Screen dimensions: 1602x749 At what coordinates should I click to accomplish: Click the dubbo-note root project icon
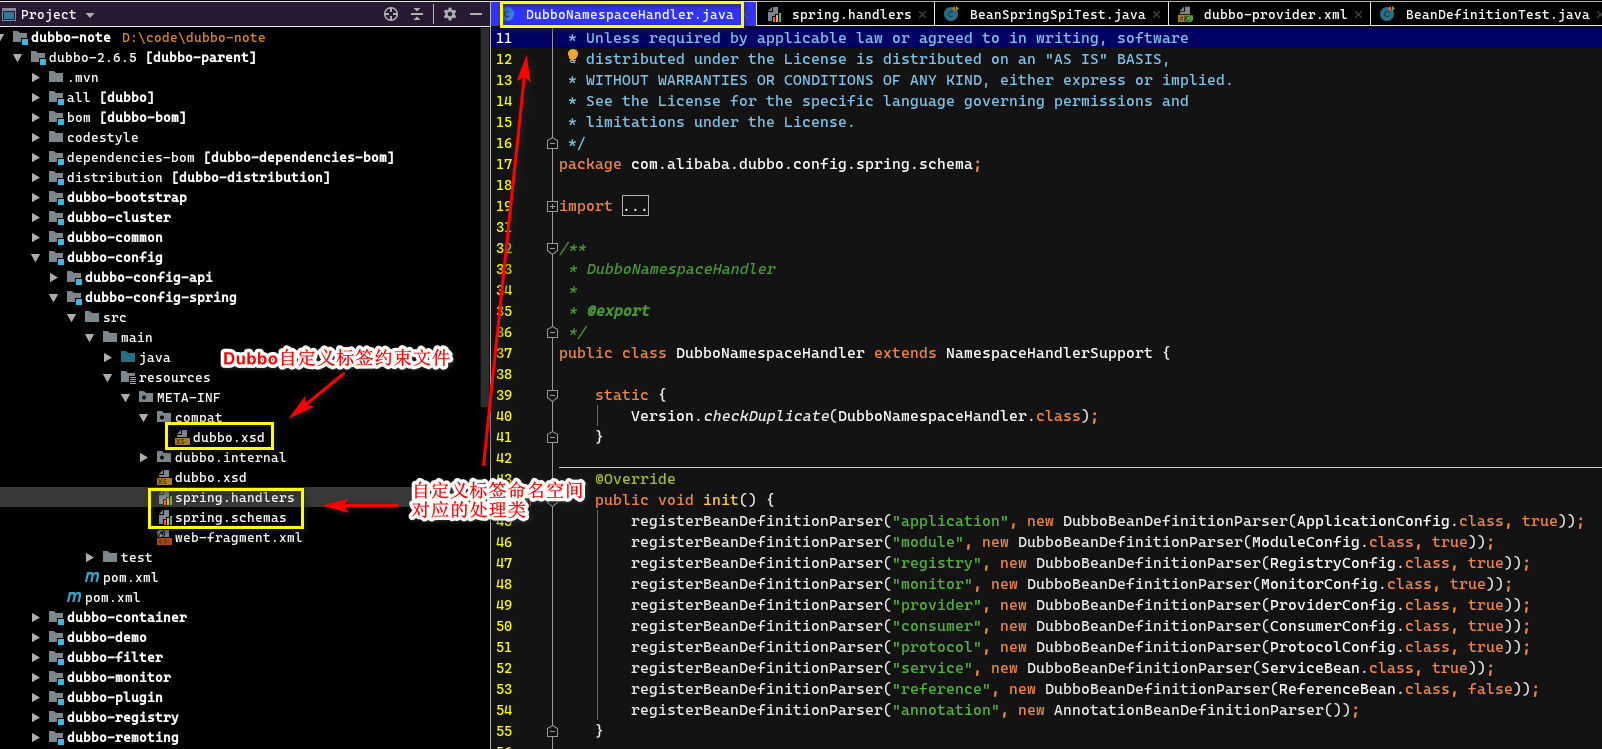(x=21, y=37)
